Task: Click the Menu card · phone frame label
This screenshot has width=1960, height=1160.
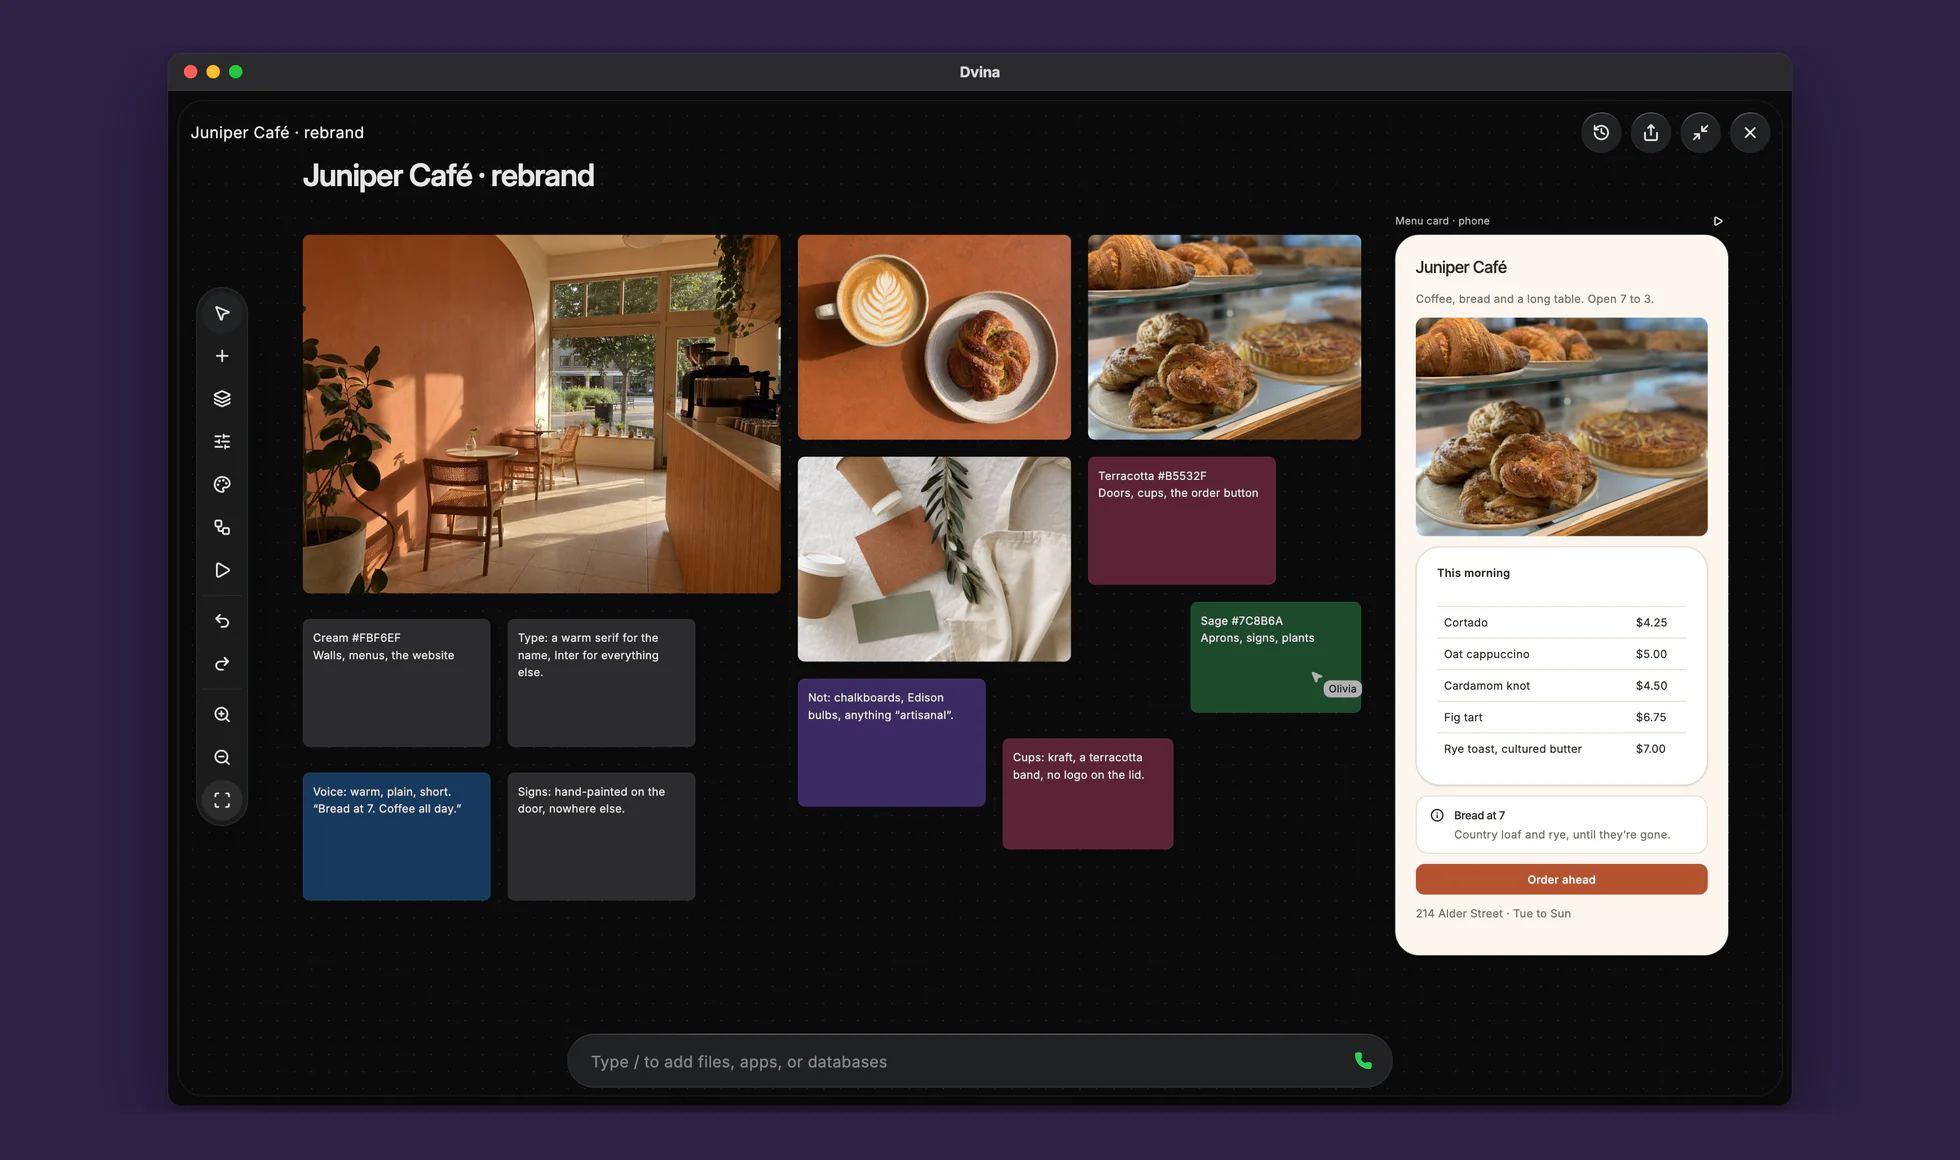Action: (x=1442, y=221)
